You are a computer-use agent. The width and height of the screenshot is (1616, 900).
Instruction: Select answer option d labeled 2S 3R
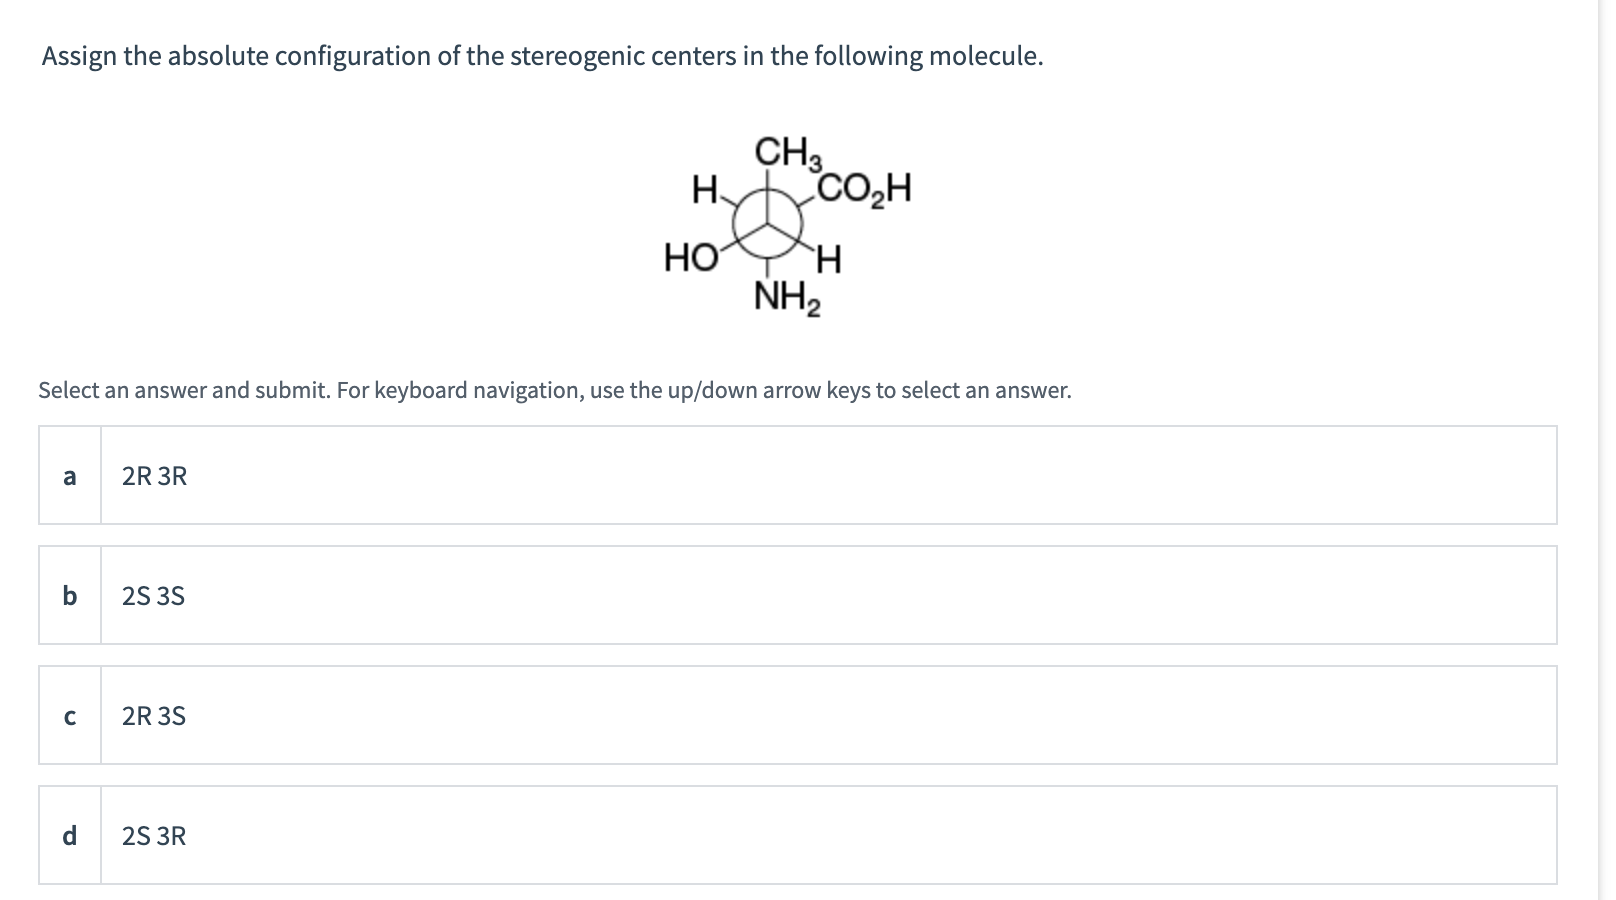800,835
